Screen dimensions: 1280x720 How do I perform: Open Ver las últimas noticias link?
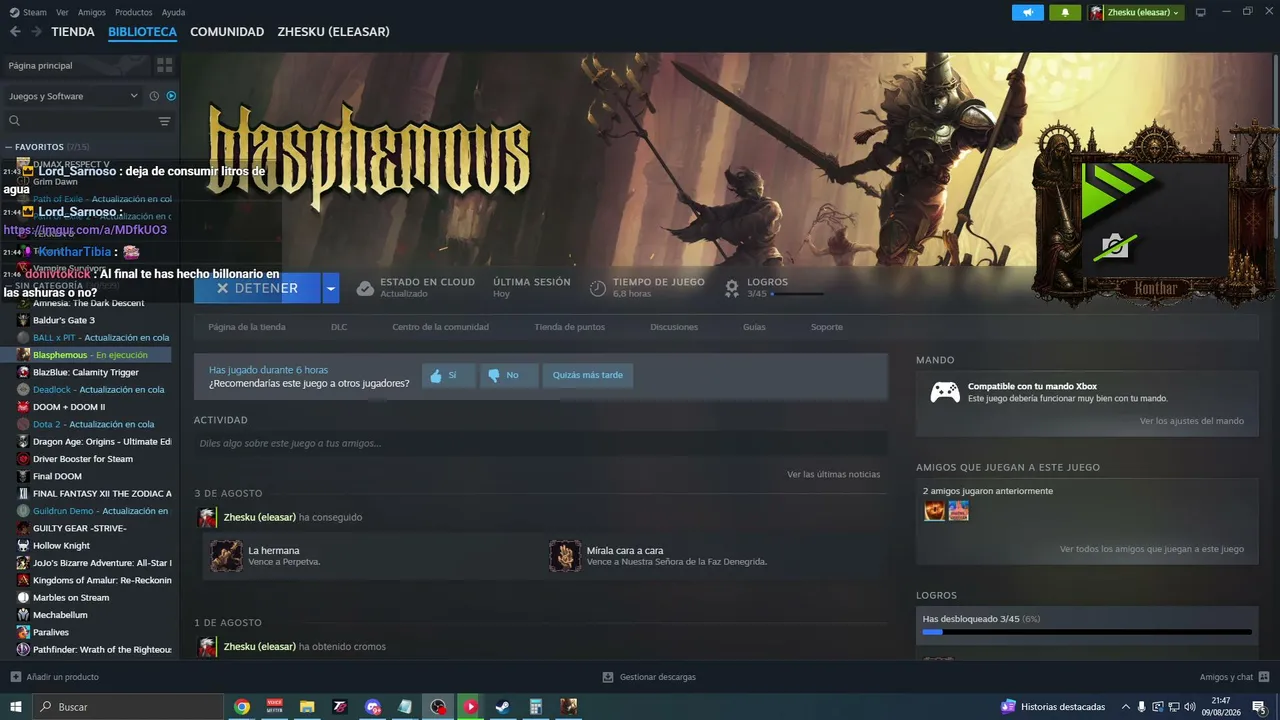tap(834, 474)
